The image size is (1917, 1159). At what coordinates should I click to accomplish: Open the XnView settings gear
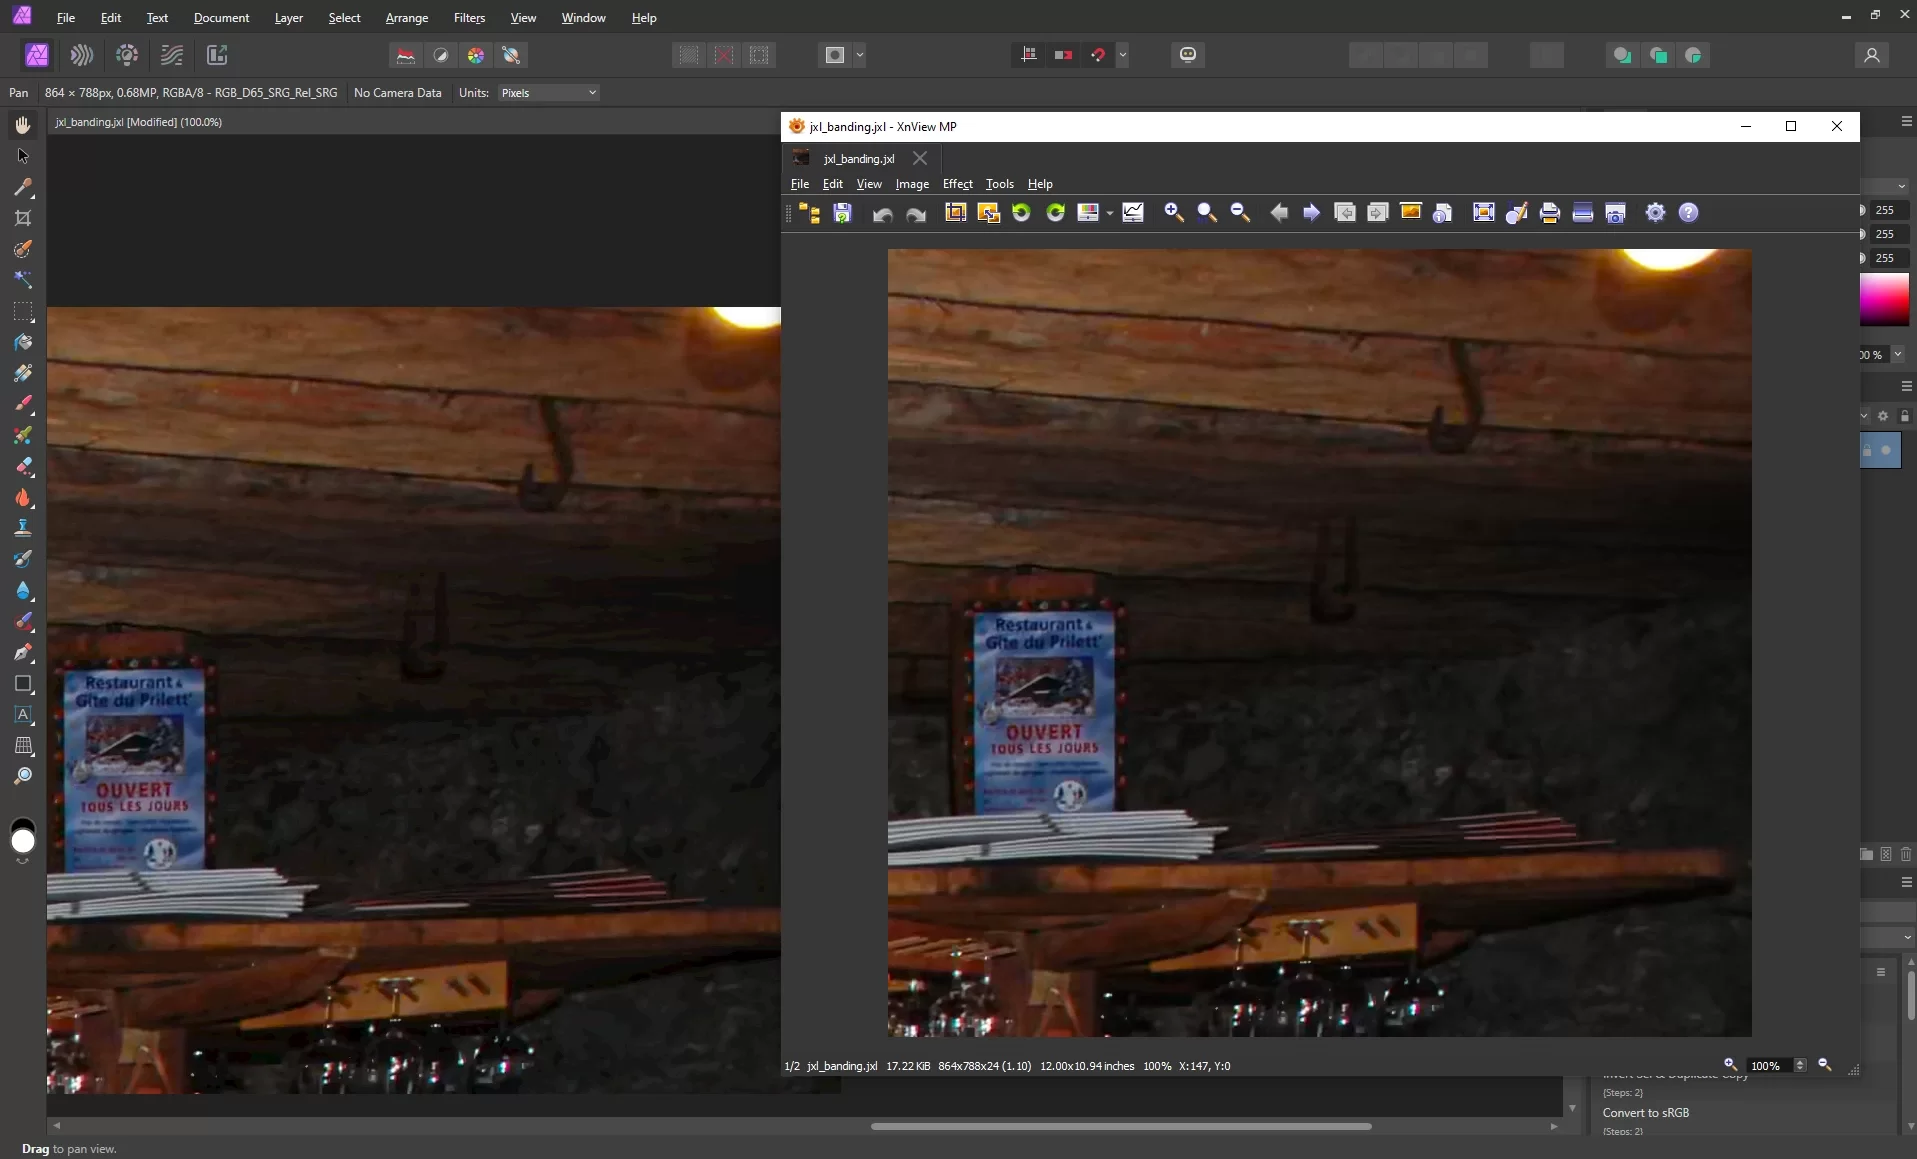tap(1655, 212)
